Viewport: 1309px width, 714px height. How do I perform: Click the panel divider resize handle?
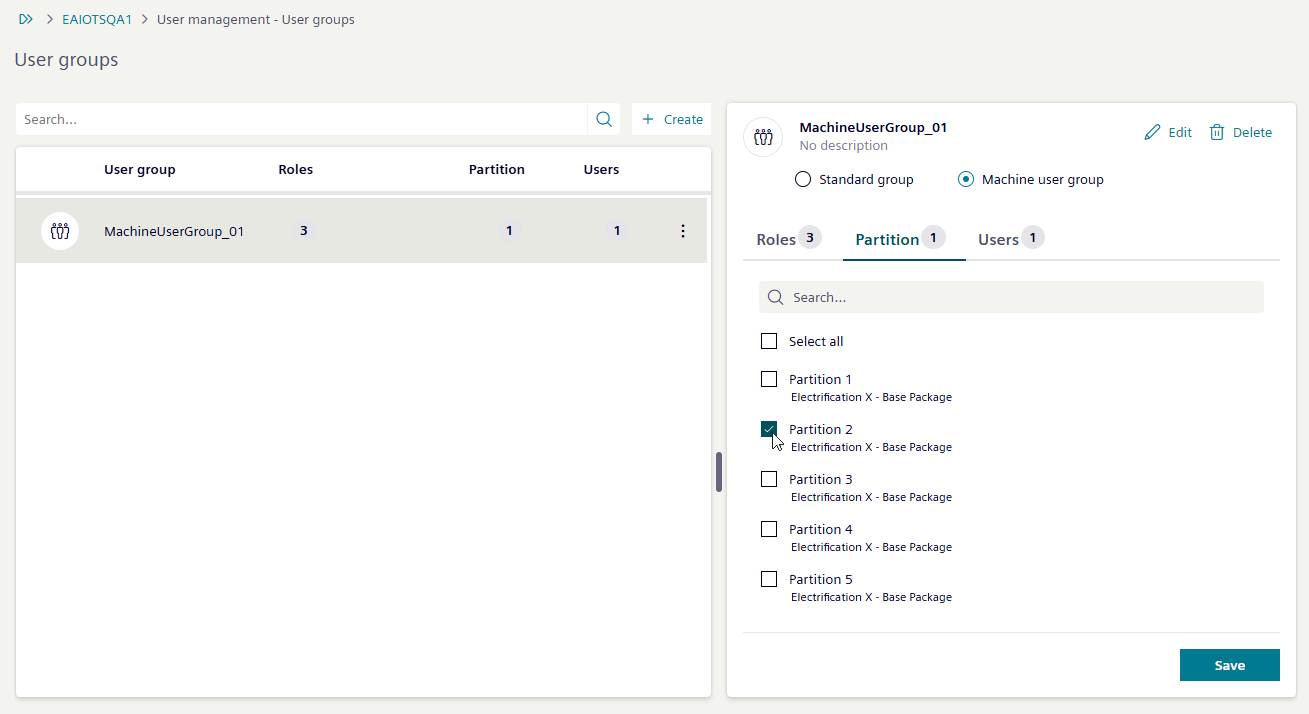tap(719, 472)
